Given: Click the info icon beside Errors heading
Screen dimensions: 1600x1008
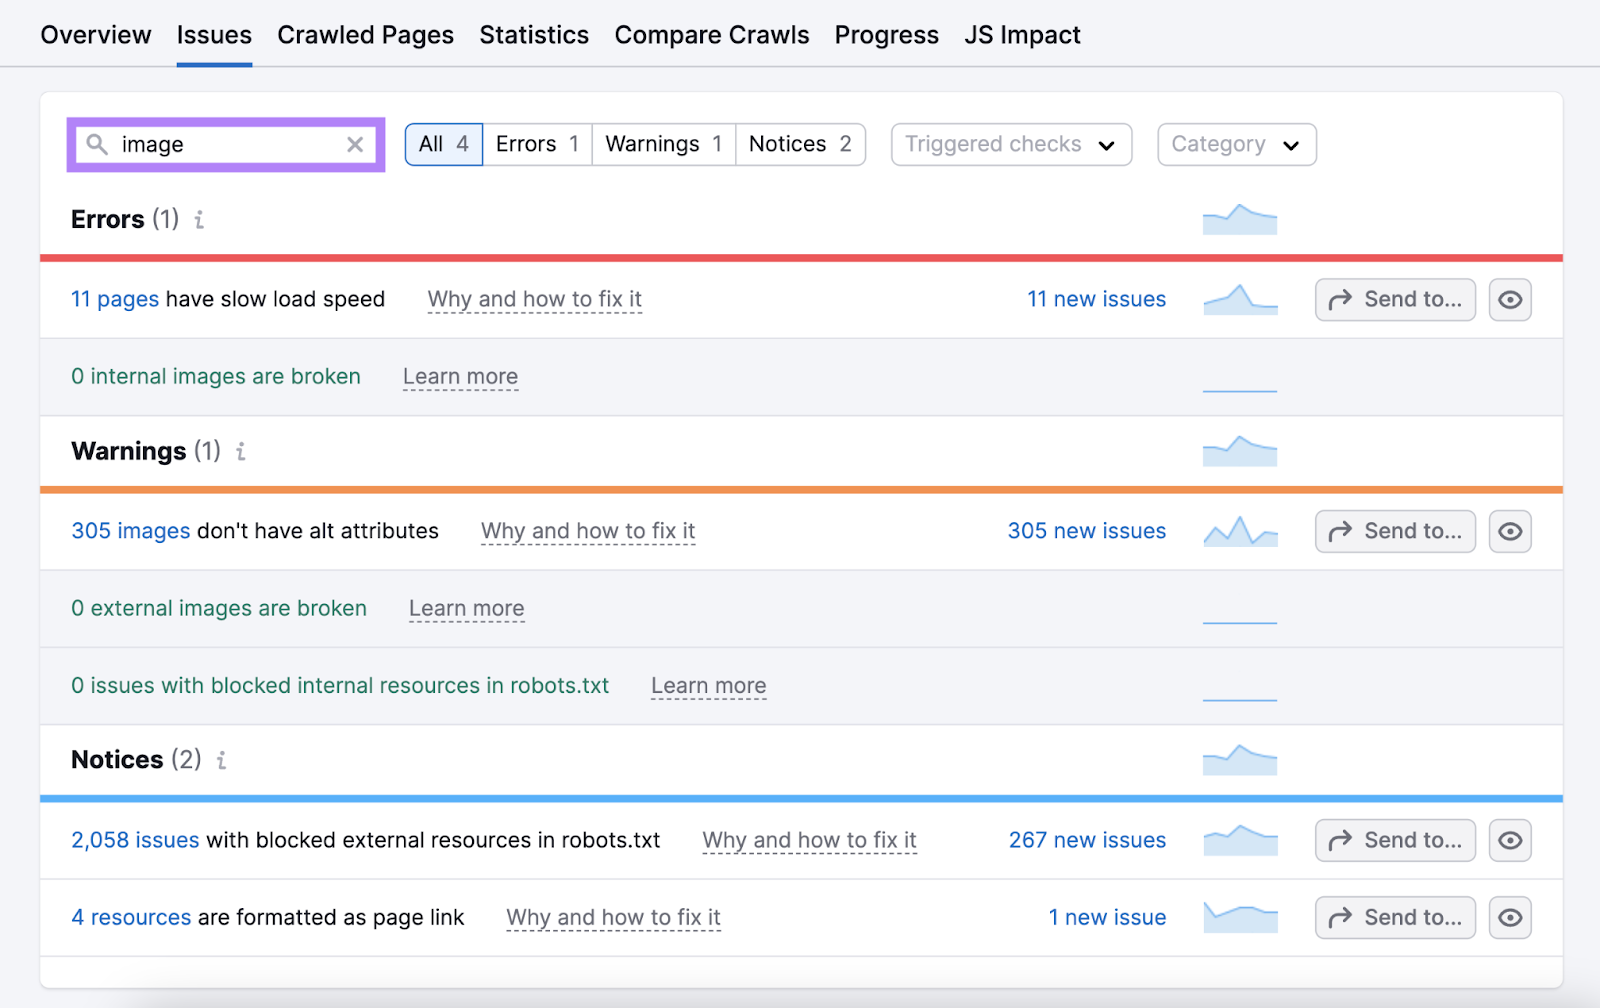Looking at the screenshot, I should tap(197, 220).
